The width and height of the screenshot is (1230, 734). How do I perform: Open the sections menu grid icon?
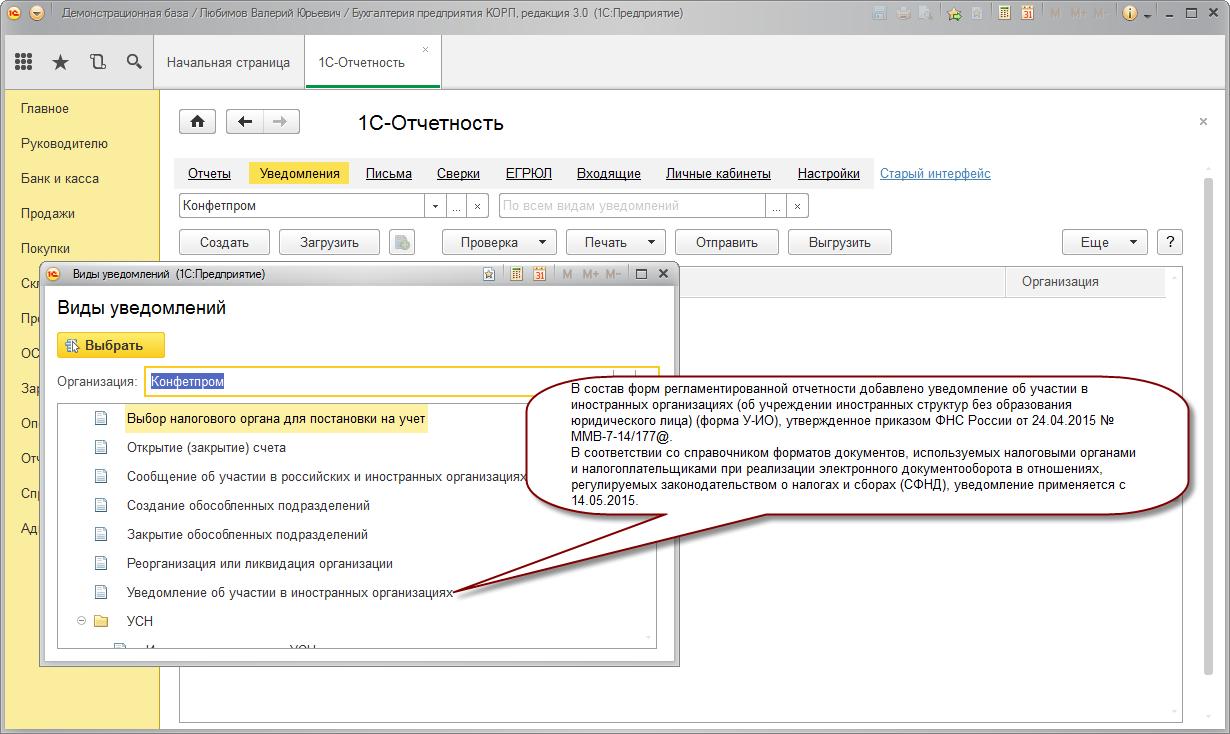24,62
